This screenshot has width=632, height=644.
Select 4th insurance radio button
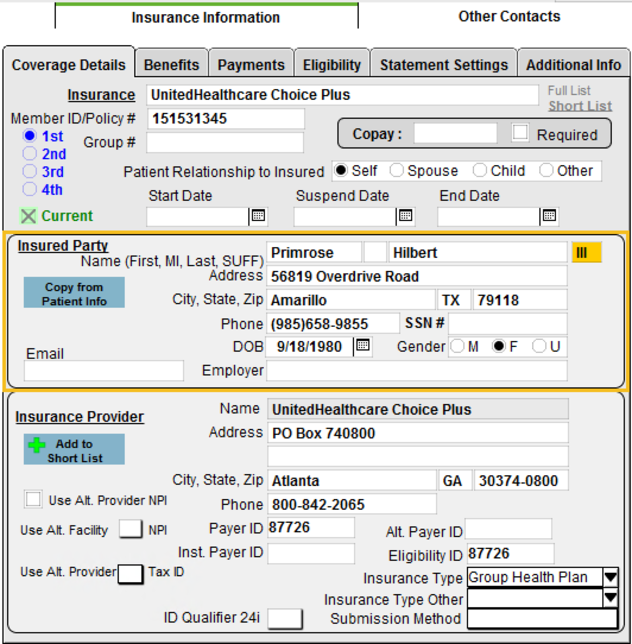[x=30, y=189]
